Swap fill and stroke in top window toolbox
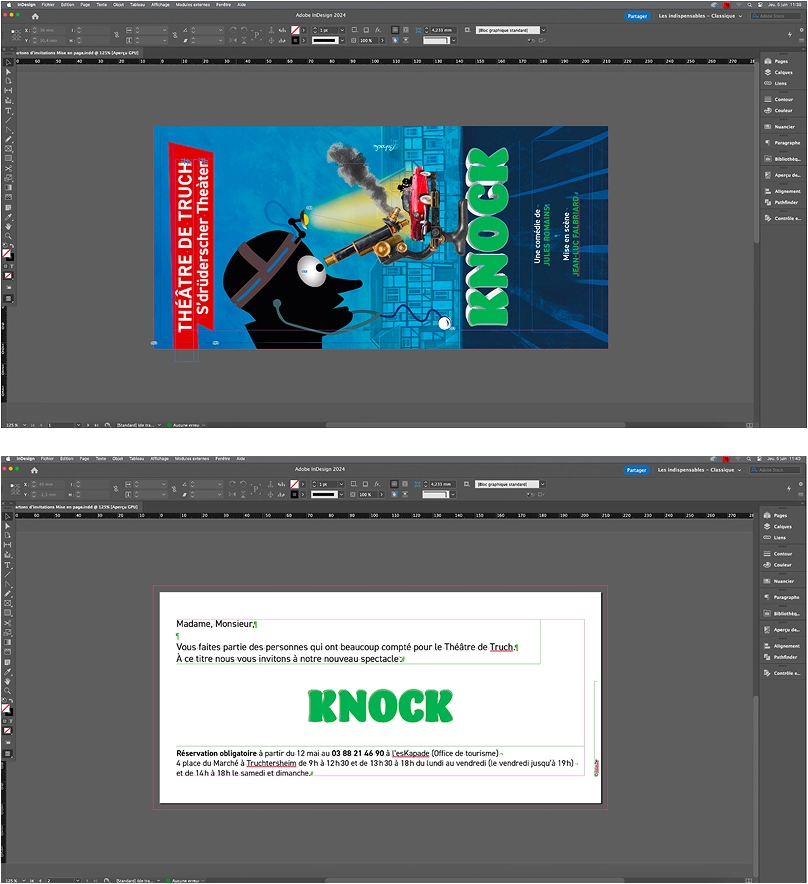This screenshot has width=808, height=884. (x=11, y=246)
